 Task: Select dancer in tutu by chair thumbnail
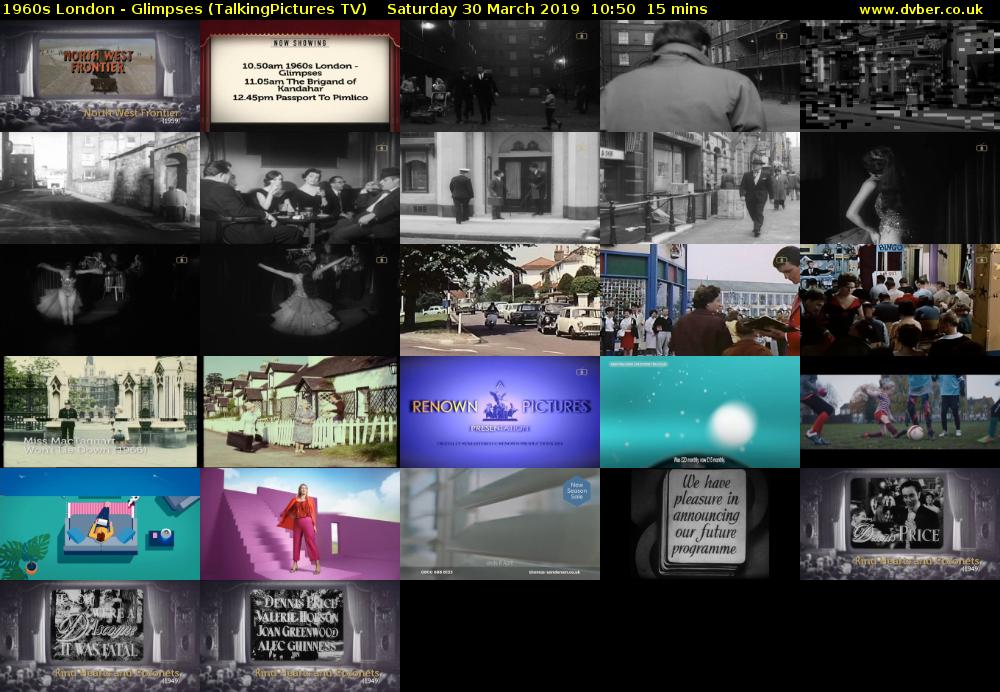point(99,300)
